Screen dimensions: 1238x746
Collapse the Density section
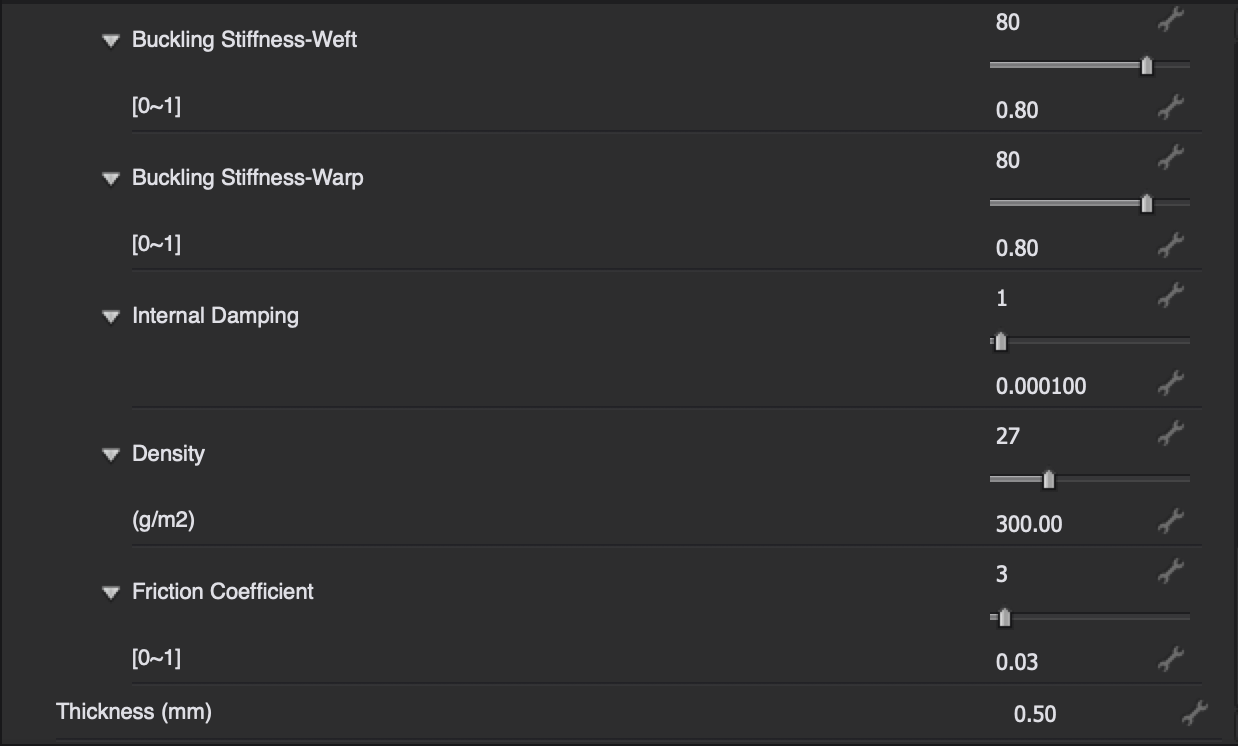(111, 455)
